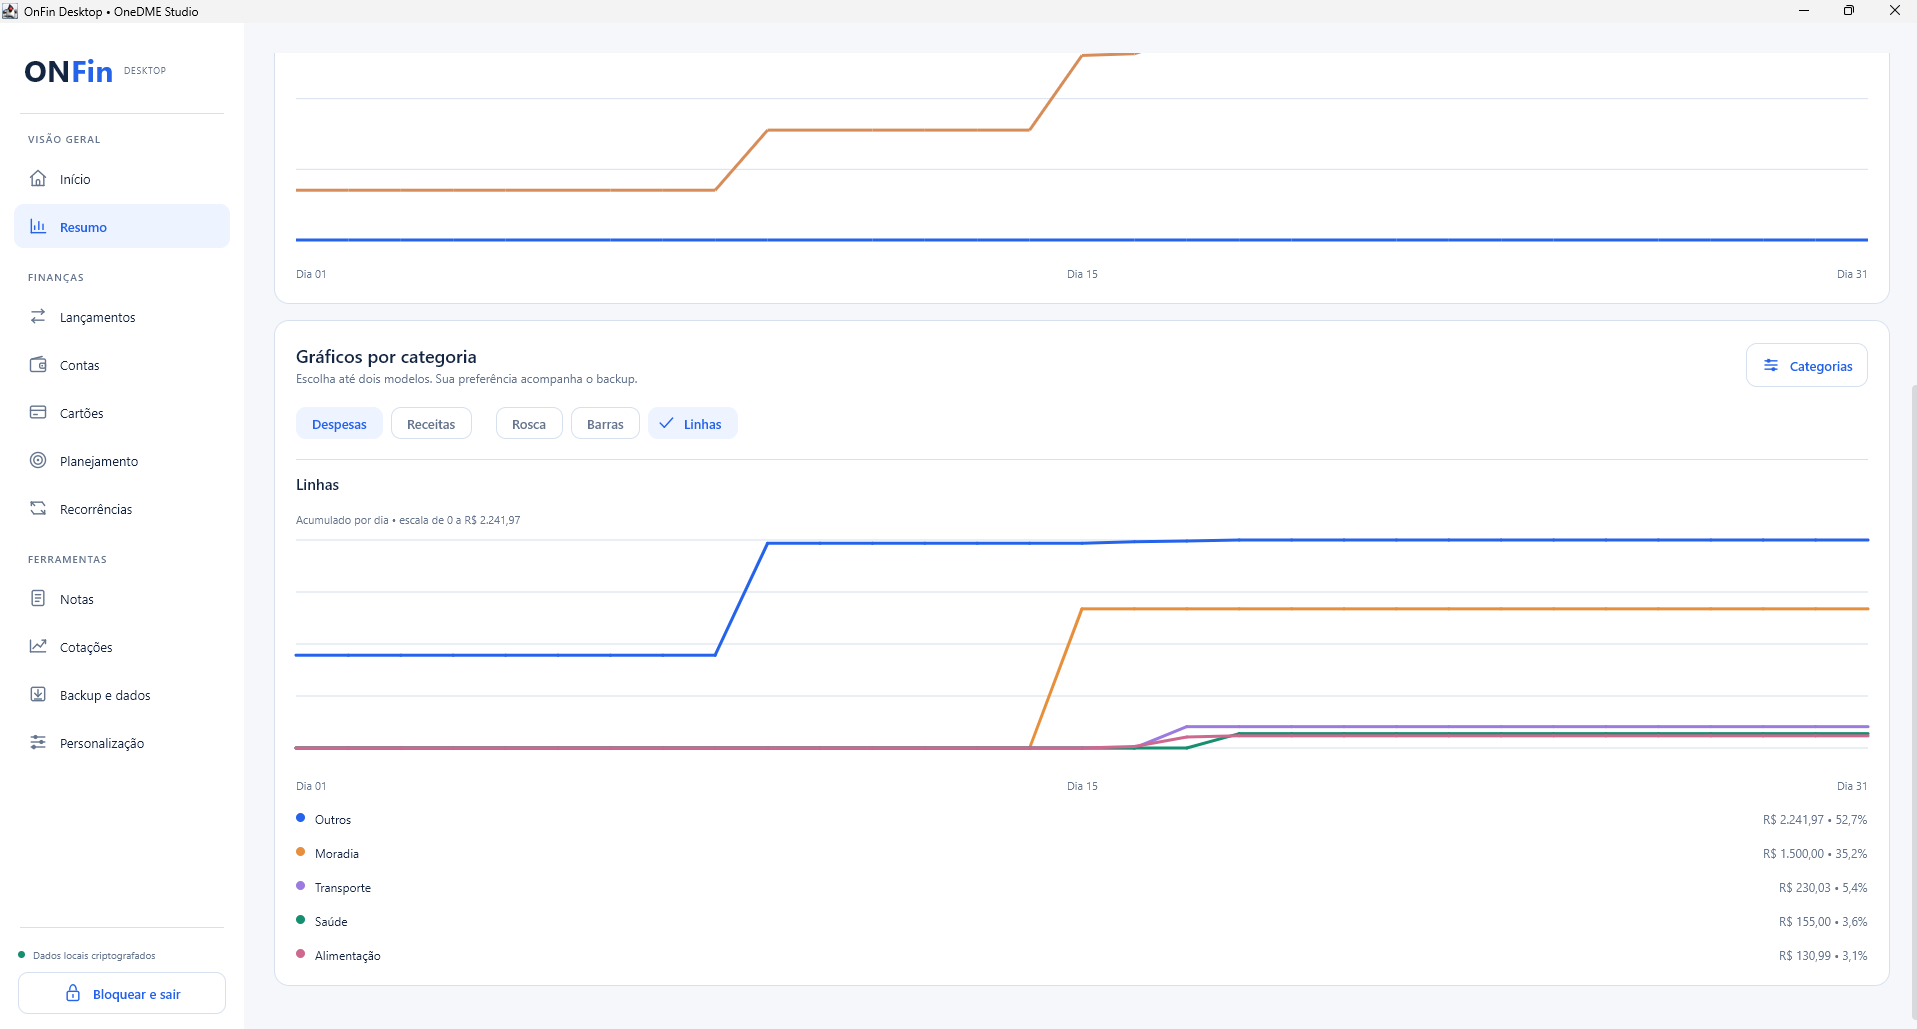Open the Categorias button
The image size is (1917, 1029).
[1806, 365]
